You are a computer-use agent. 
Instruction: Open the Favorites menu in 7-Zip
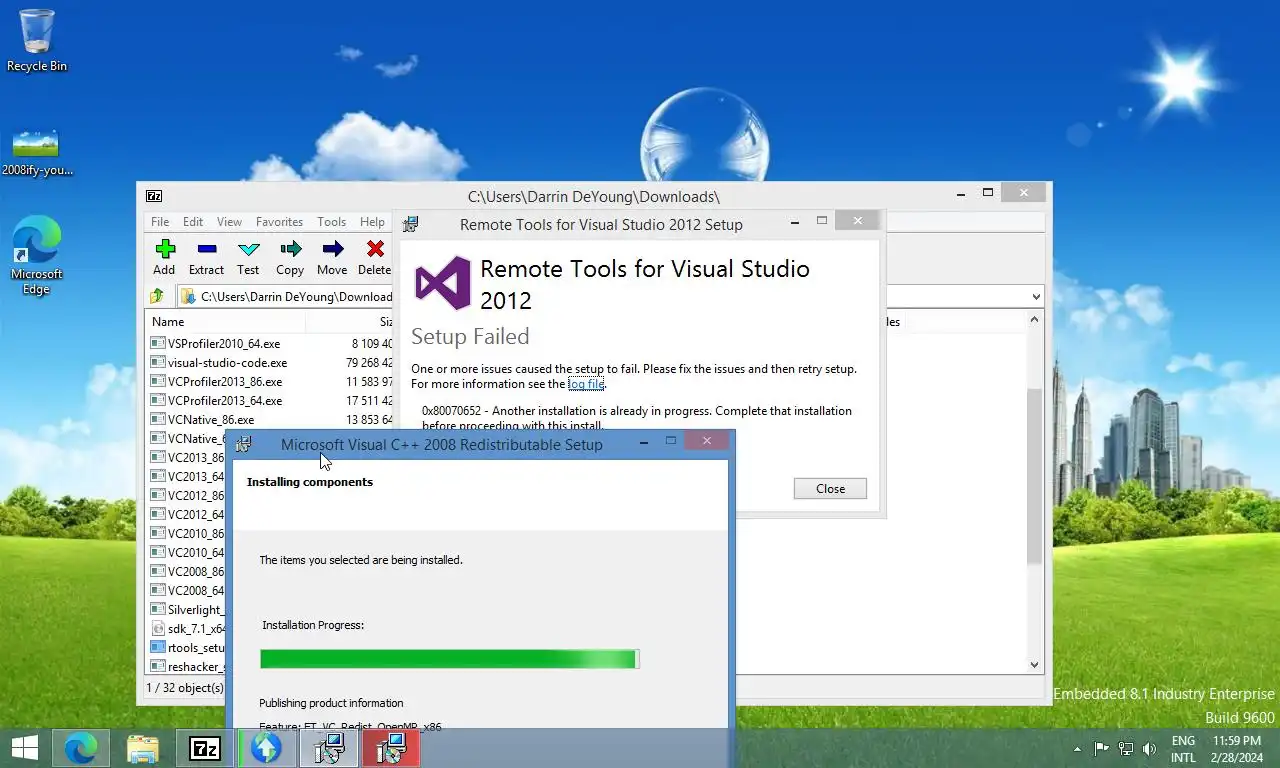[x=279, y=222]
